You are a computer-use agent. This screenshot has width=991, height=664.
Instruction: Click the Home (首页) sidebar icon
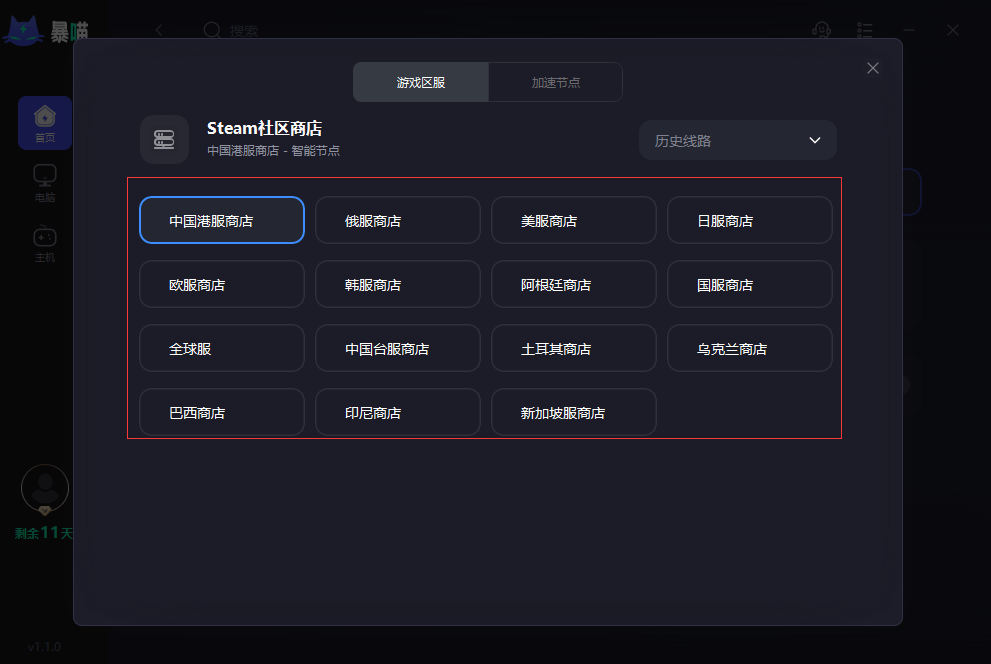click(x=45, y=122)
